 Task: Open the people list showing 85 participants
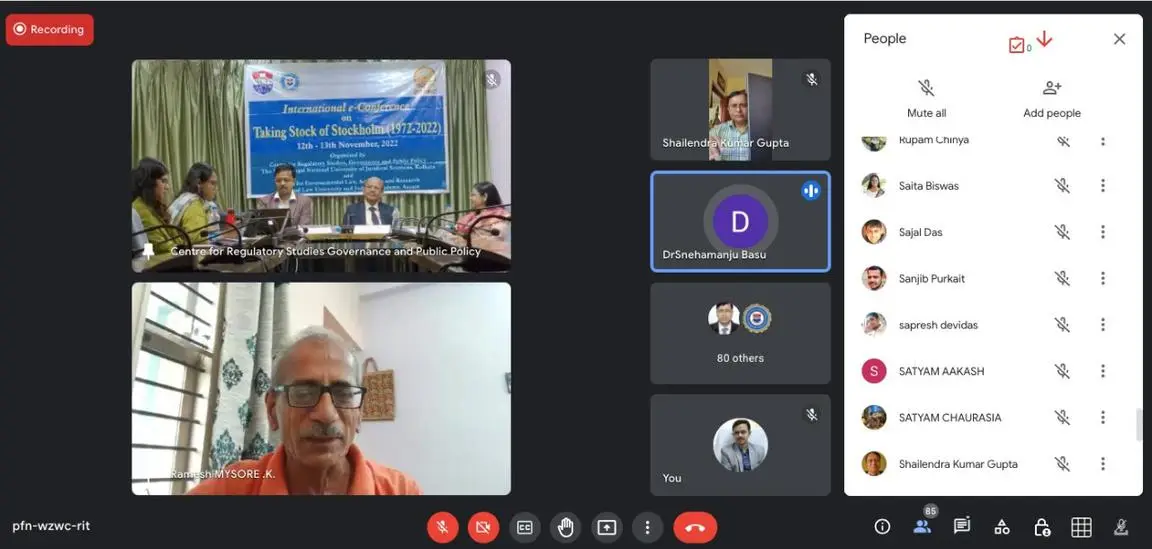click(x=922, y=526)
